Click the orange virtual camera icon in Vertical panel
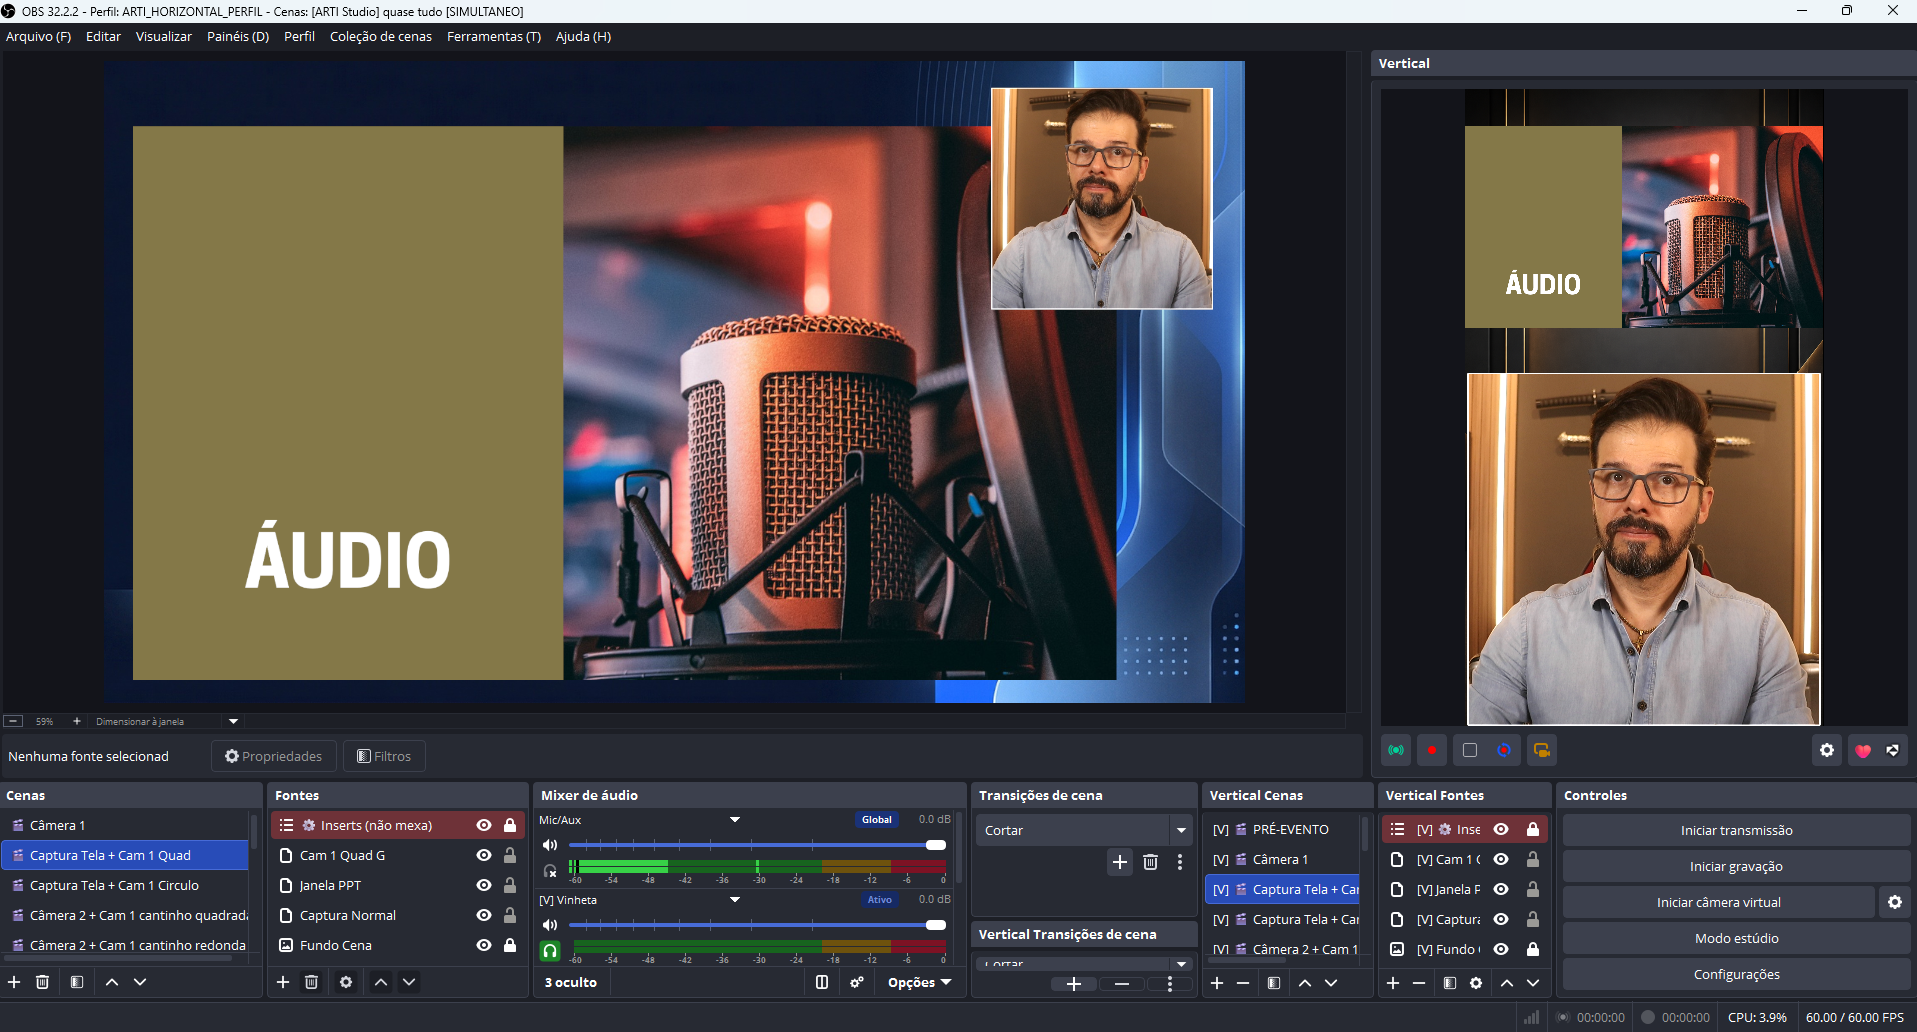The height and width of the screenshot is (1032, 1917). click(1542, 750)
